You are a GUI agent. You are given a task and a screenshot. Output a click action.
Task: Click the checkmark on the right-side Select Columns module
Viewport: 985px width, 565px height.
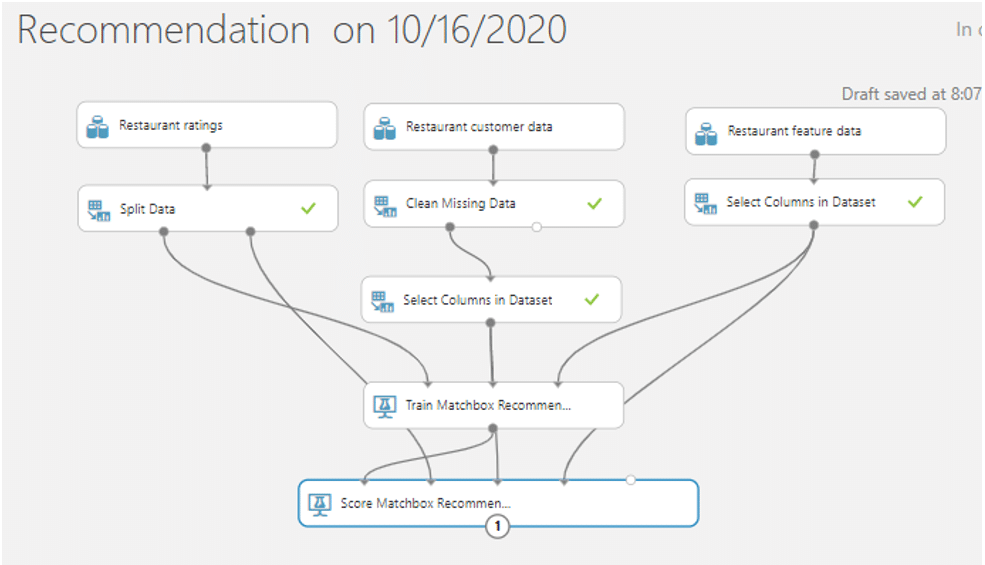pos(914,201)
